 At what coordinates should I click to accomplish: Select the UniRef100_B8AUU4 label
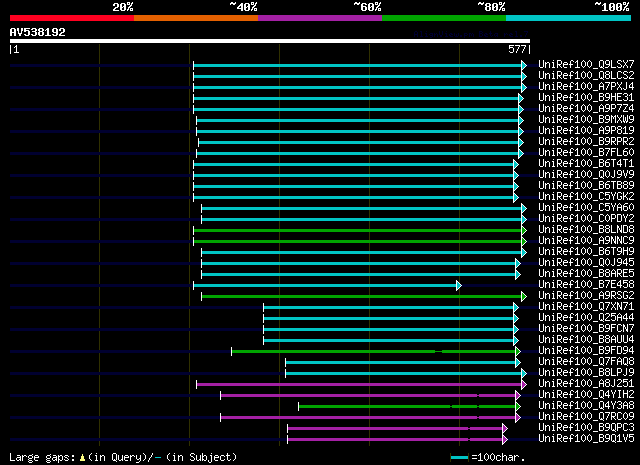[x=586, y=340]
